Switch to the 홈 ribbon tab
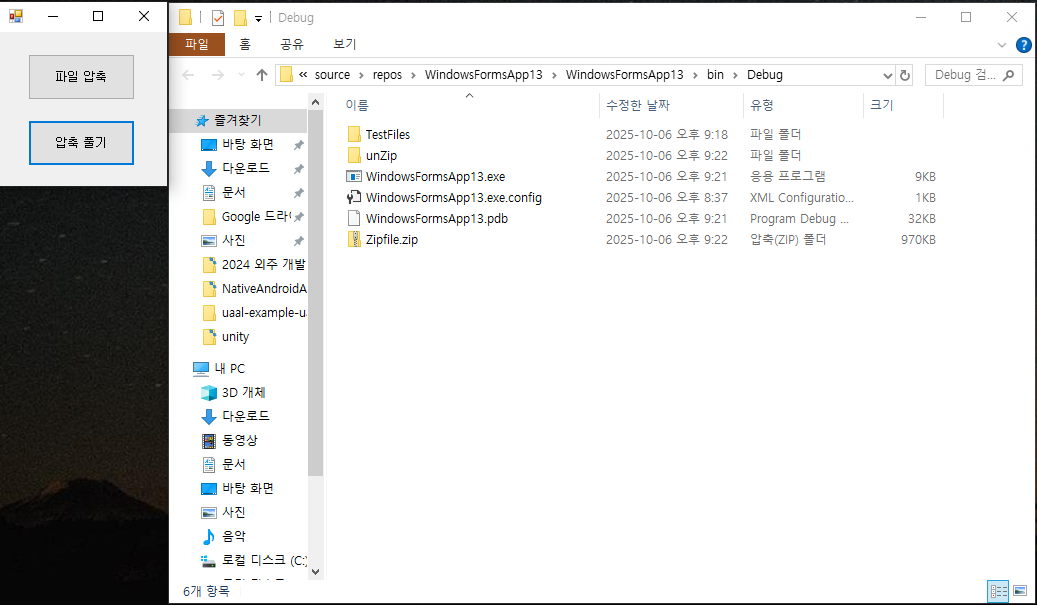 [245, 44]
